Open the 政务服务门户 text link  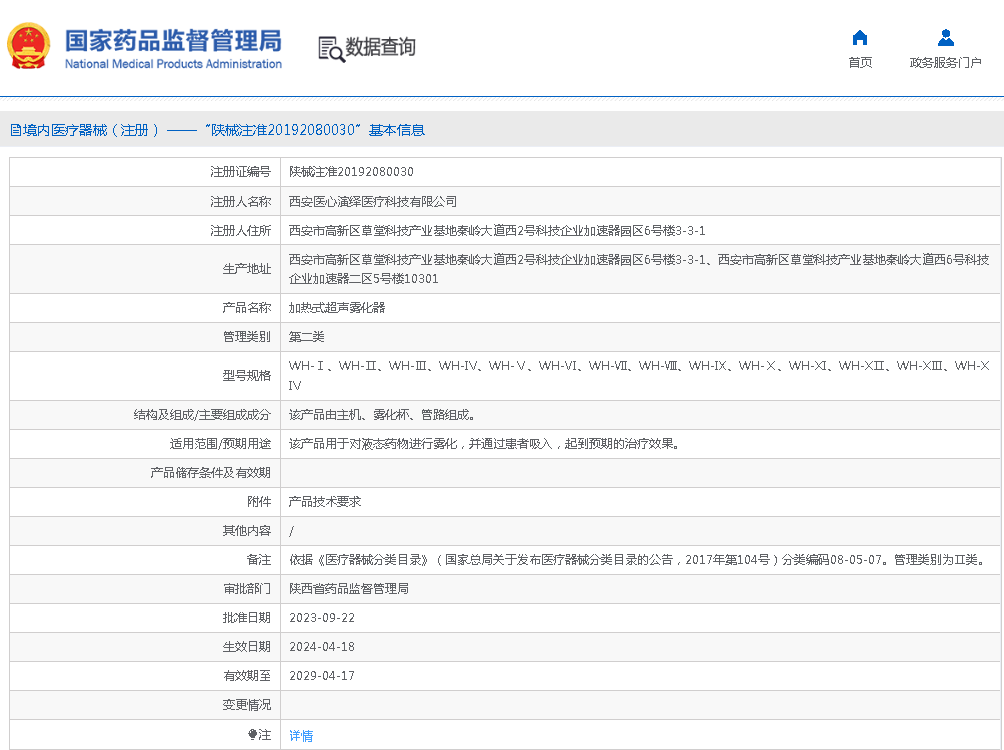point(945,63)
